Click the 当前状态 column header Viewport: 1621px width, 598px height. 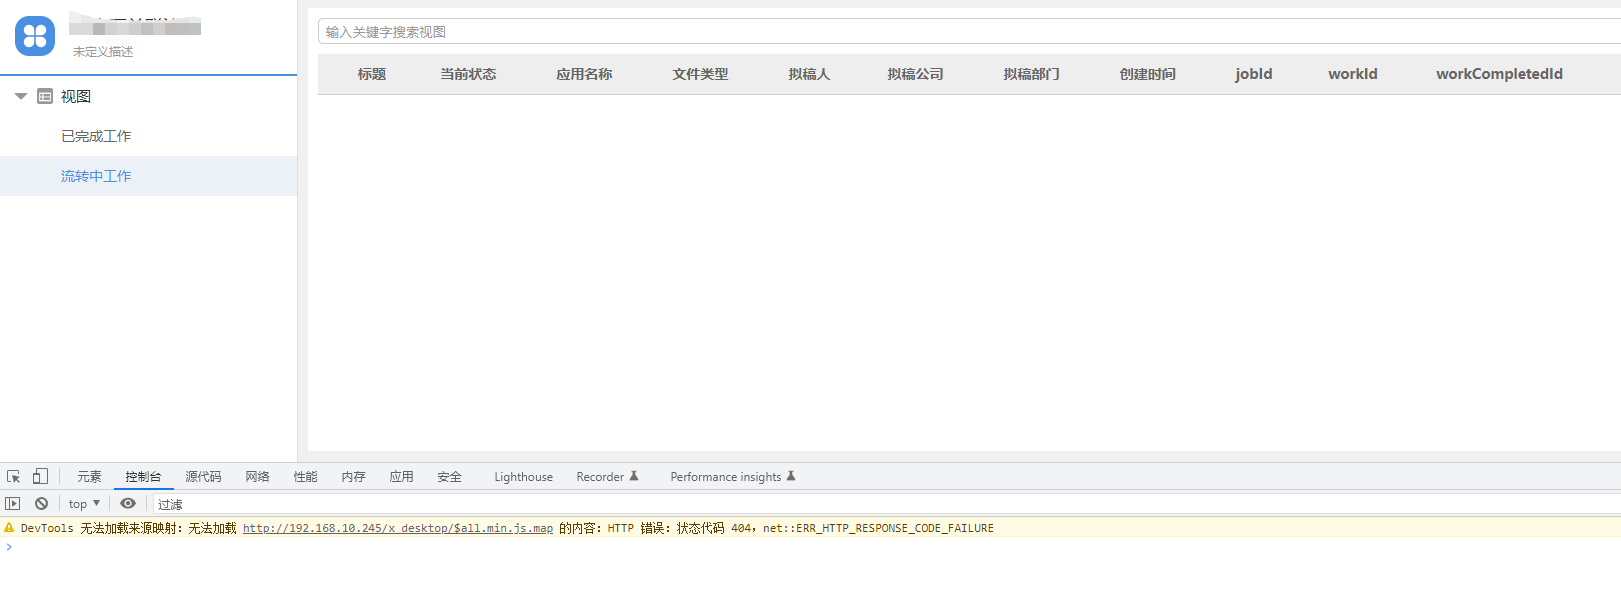tap(468, 74)
